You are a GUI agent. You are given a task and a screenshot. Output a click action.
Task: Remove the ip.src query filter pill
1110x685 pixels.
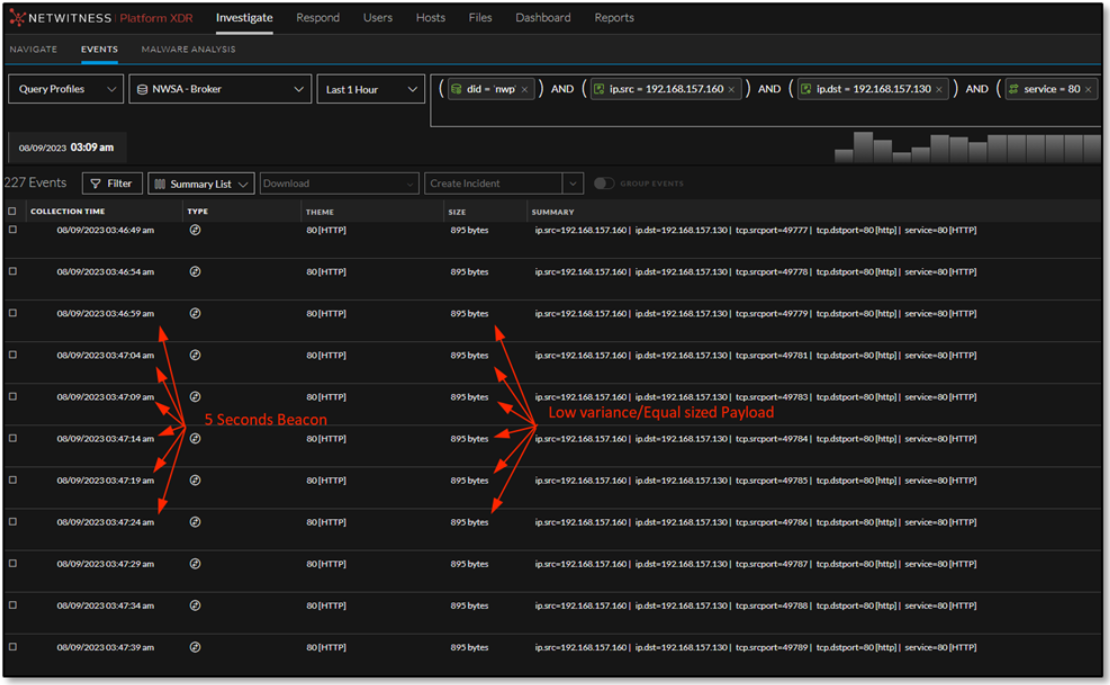731,90
